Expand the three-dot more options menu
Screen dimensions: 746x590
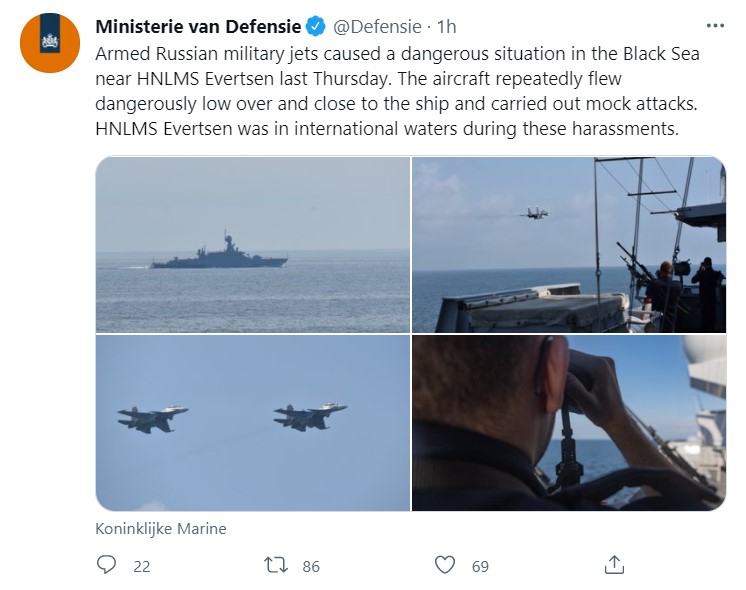point(714,26)
